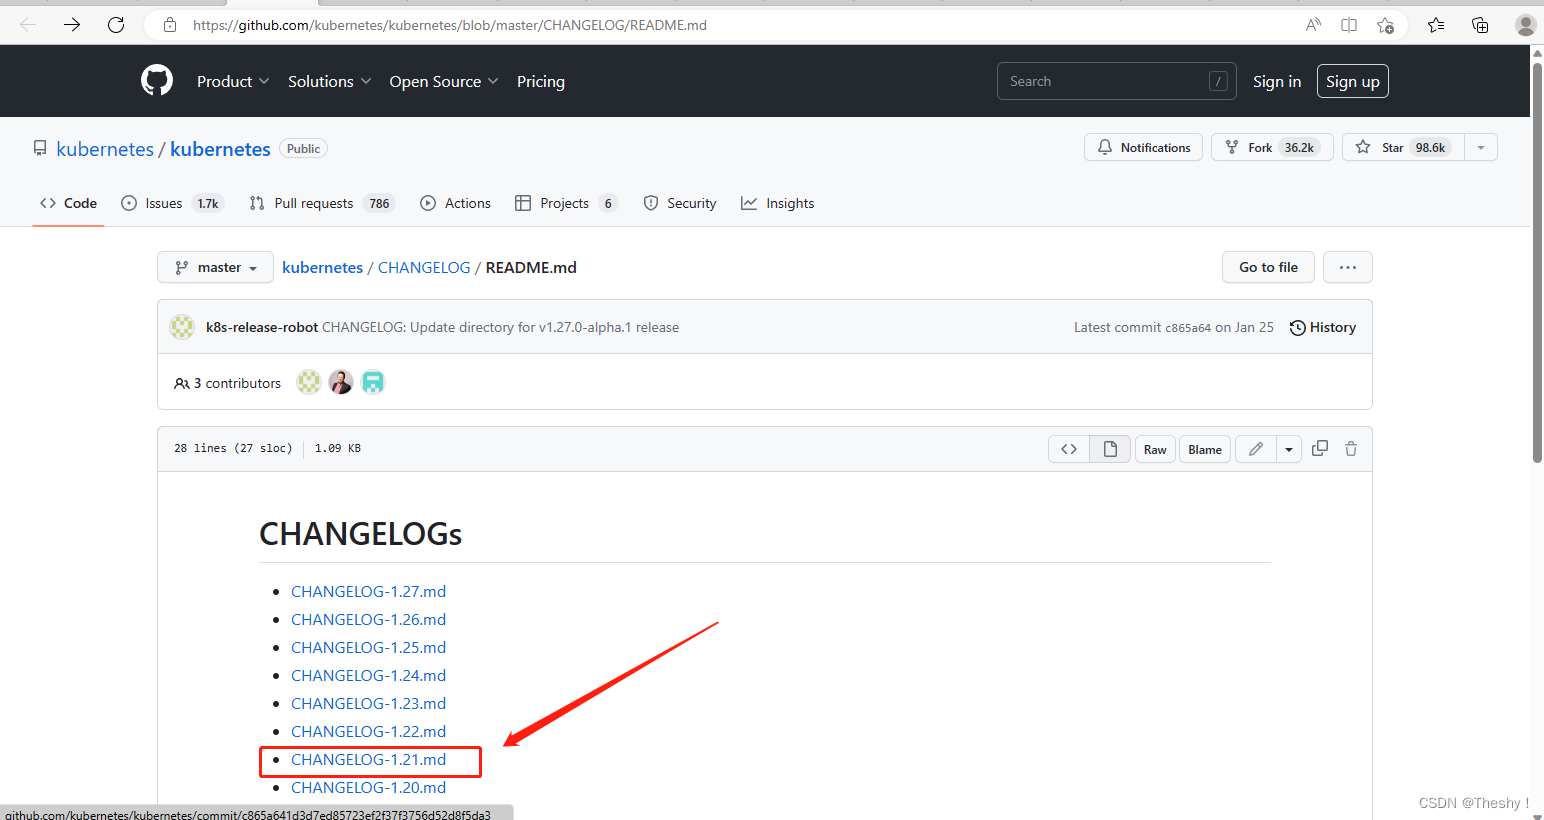Refresh the page in the browser
This screenshot has width=1544, height=820.
[x=116, y=25]
